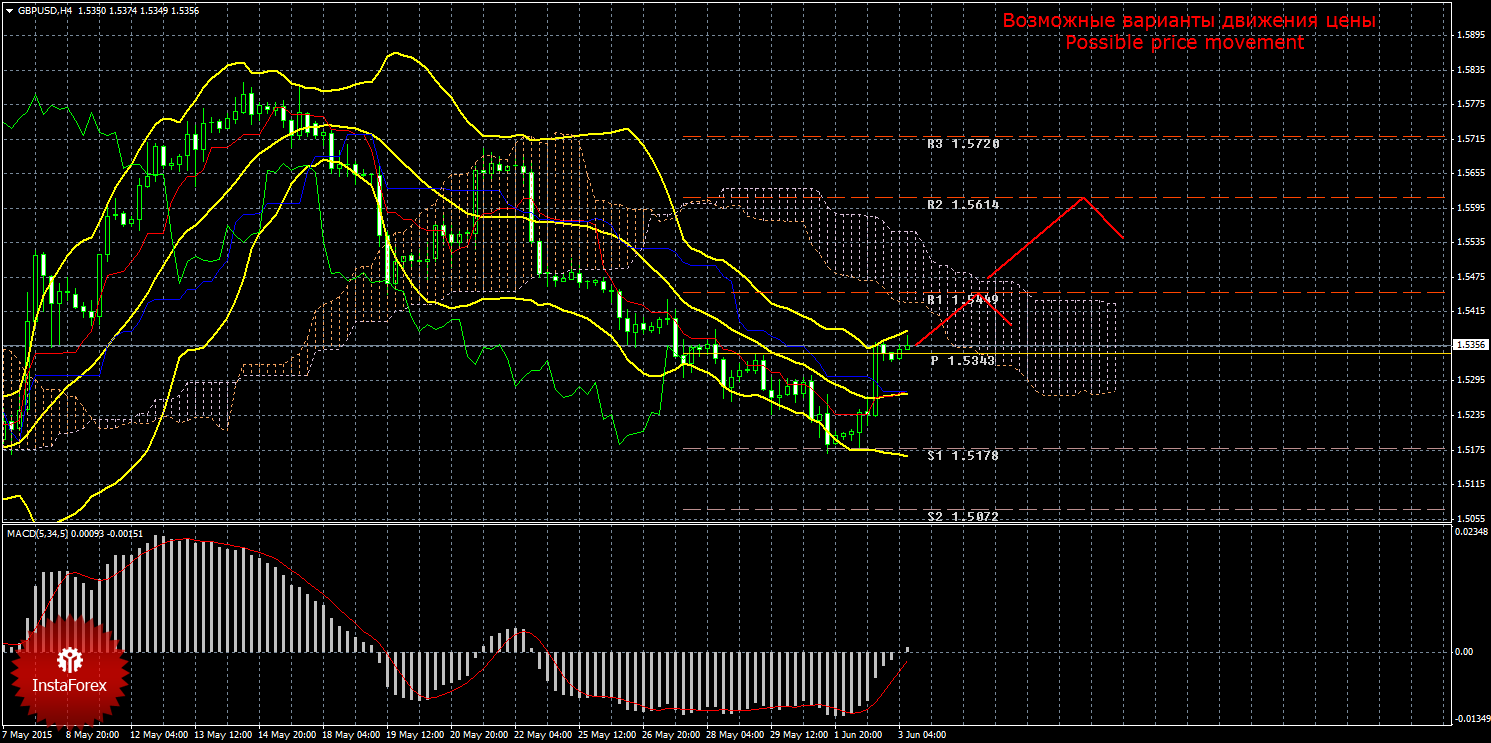Click the '19 May 12:00' time axis label
1491x743 pixels.
tap(415, 734)
